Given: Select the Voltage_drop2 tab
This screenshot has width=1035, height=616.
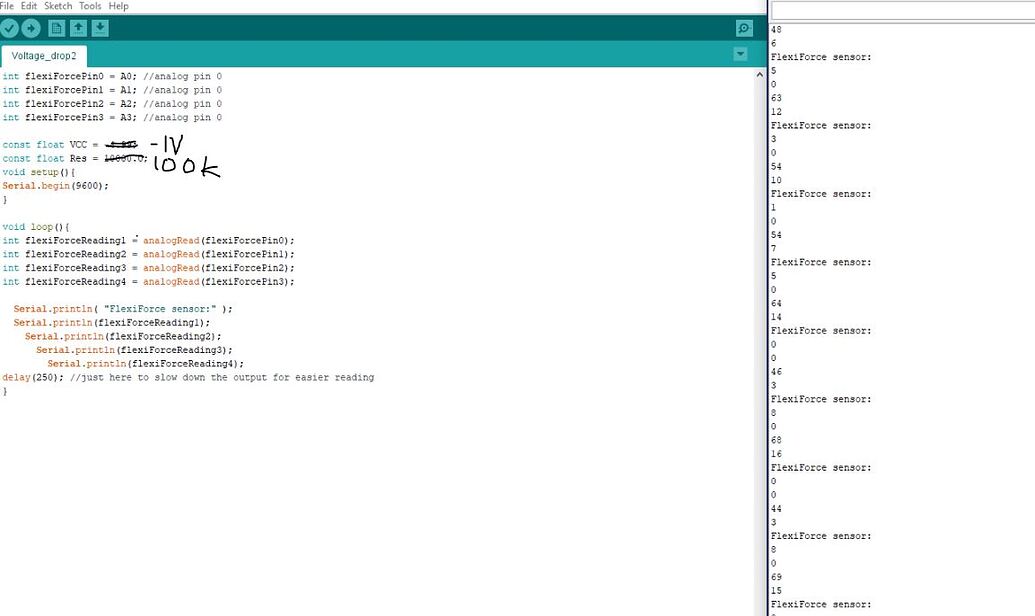Looking at the screenshot, I should pos(44,56).
